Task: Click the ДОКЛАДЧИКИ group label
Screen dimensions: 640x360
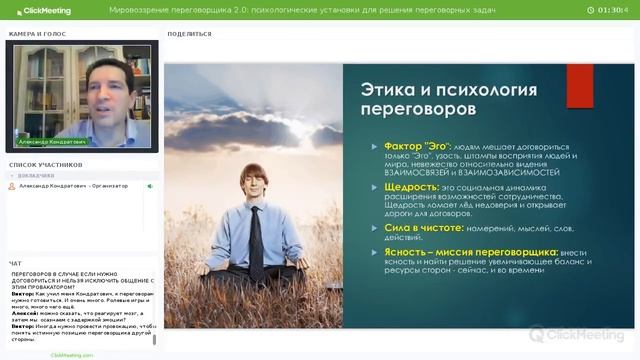Action: 36,176
